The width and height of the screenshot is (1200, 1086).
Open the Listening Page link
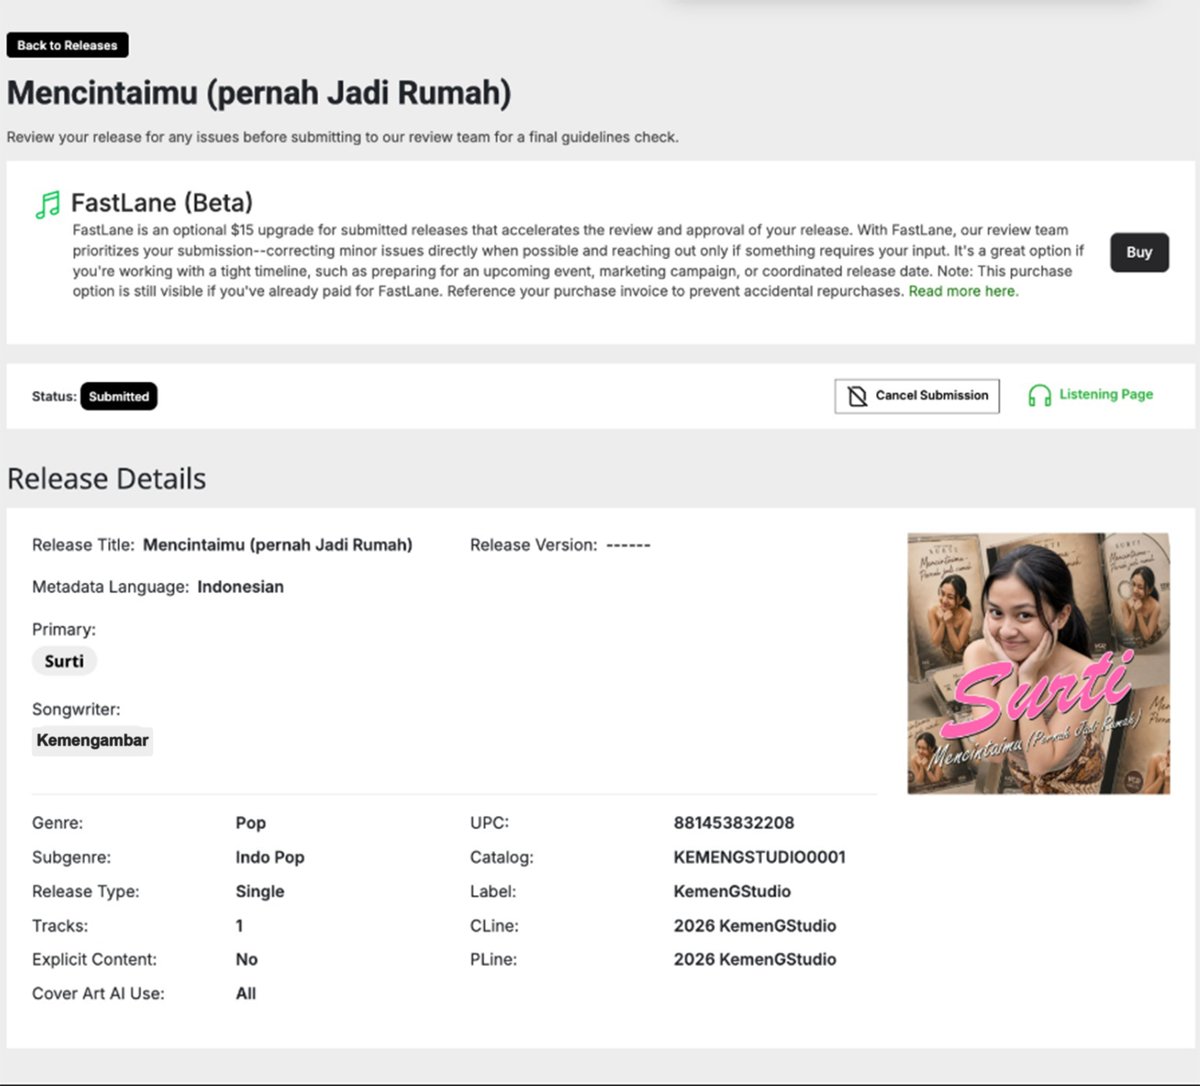point(1106,395)
